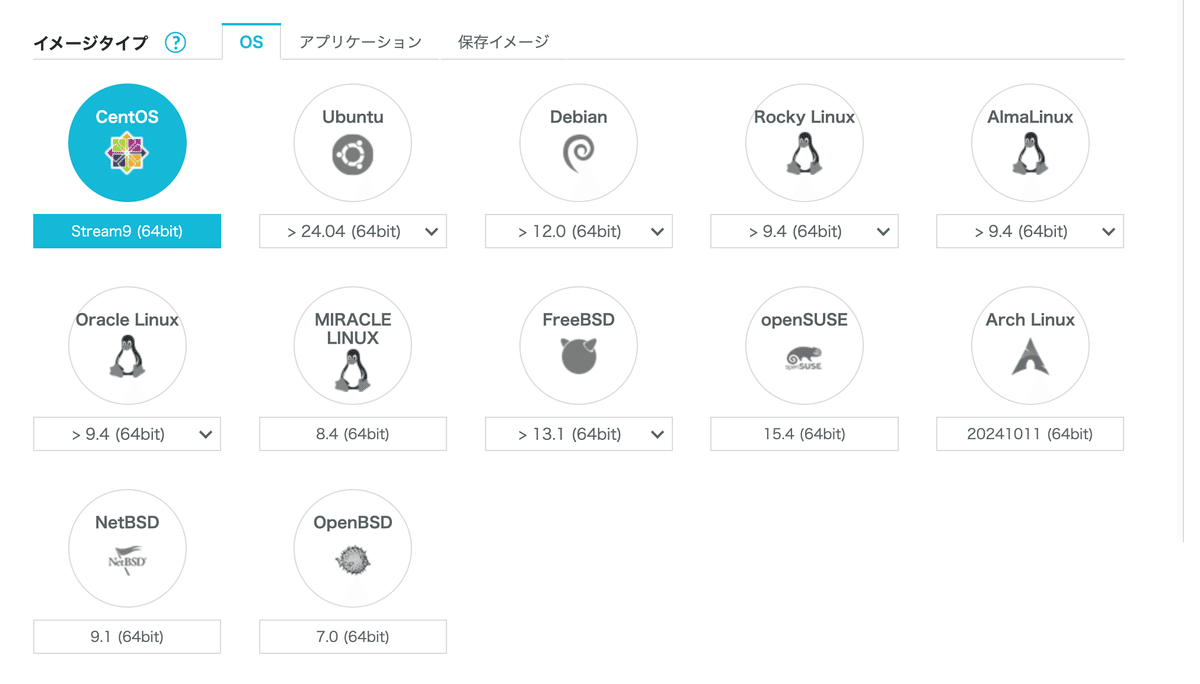Expand Rocky Linux 9.4 version dropdown
This screenshot has width=1200, height=684.
[805, 231]
